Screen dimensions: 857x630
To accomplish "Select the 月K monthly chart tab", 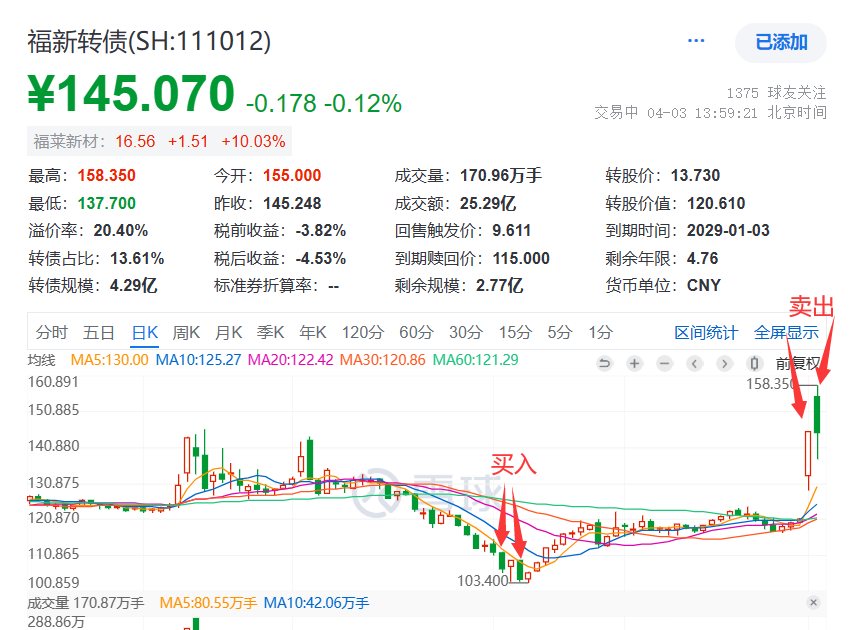I will click(228, 332).
